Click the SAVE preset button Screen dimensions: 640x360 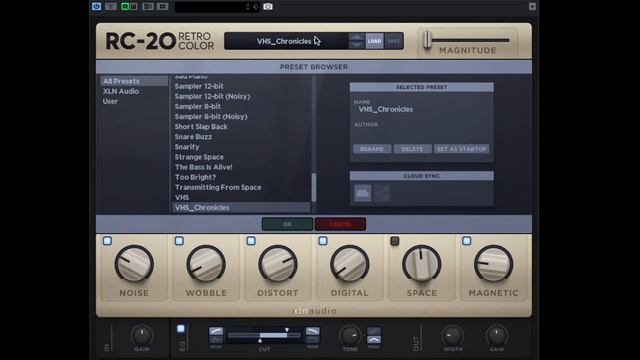(x=393, y=41)
